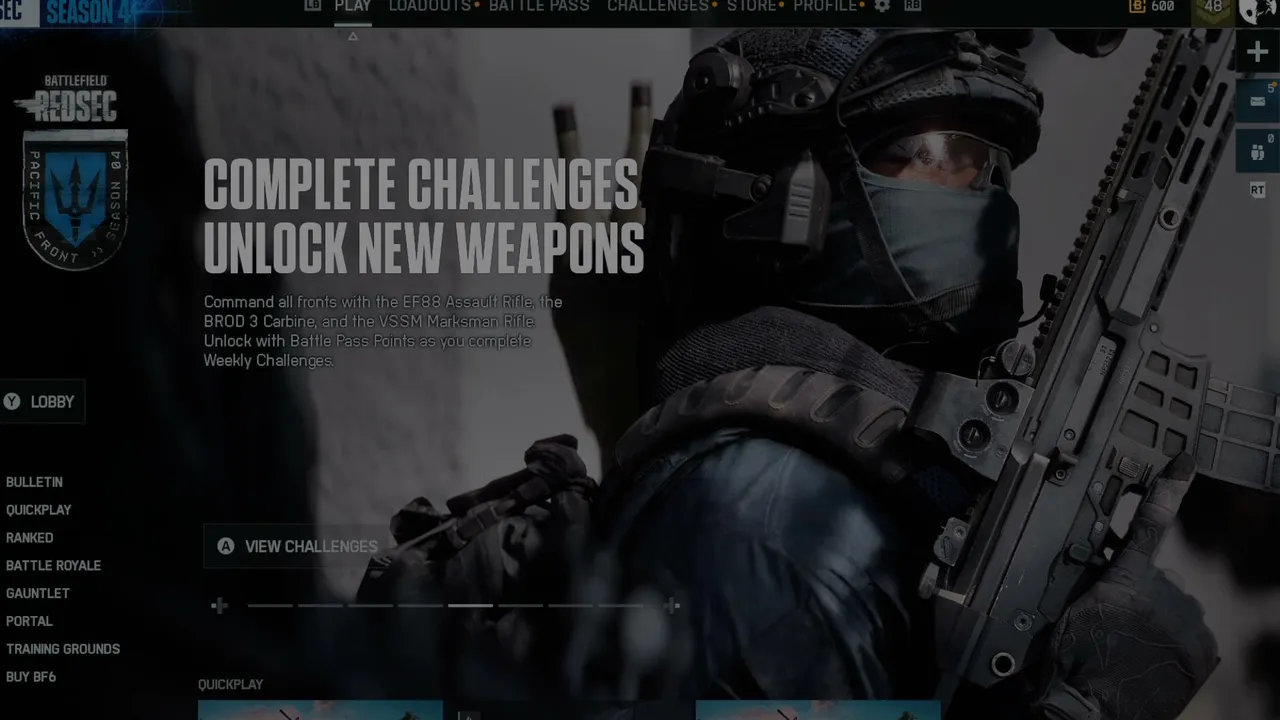Click the 'Command all fronts' description paragraph
1280x720 pixels.
[383, 331]
